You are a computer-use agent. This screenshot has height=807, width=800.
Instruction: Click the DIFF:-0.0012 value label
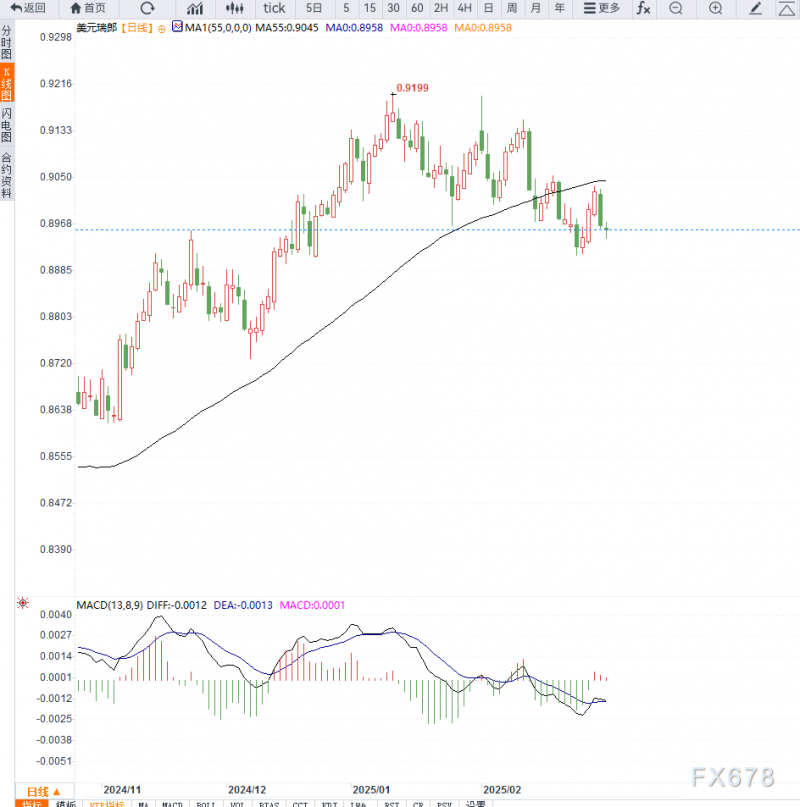coord(177,605)
